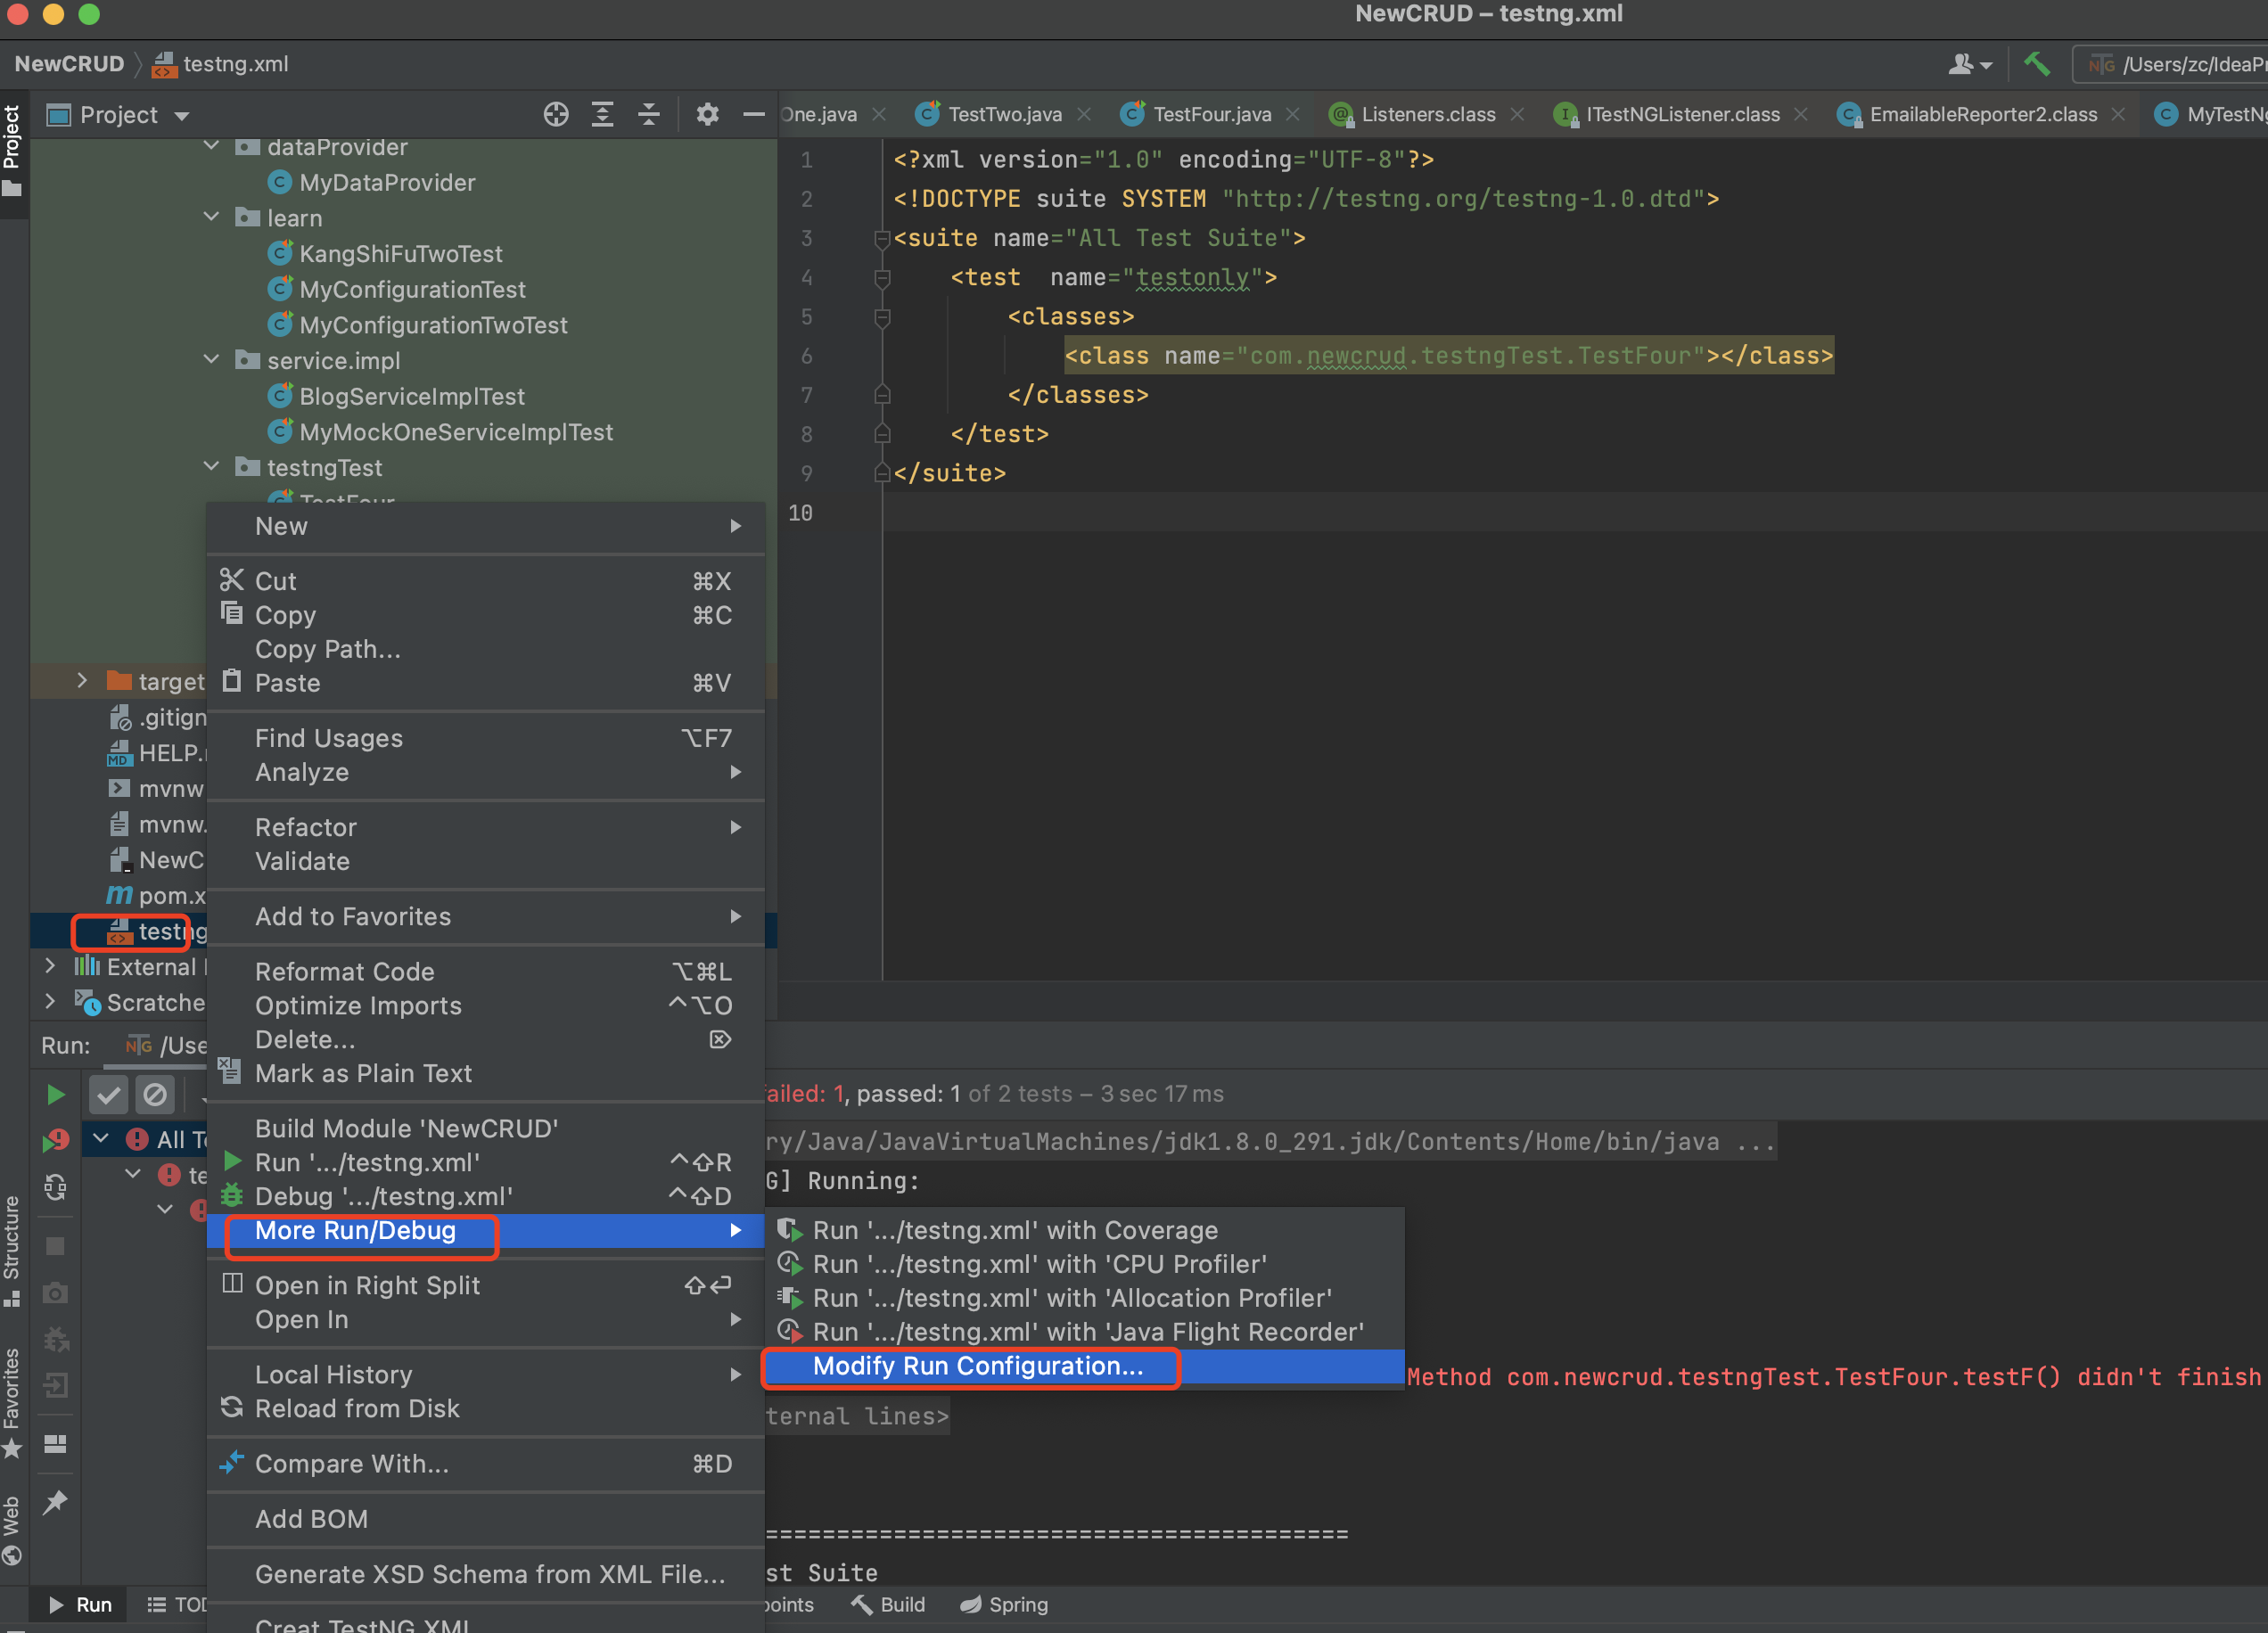The width and height of the screenshot is (2268, 1633).
Task: Select opened file in Project view
Action: pos(556,114)
